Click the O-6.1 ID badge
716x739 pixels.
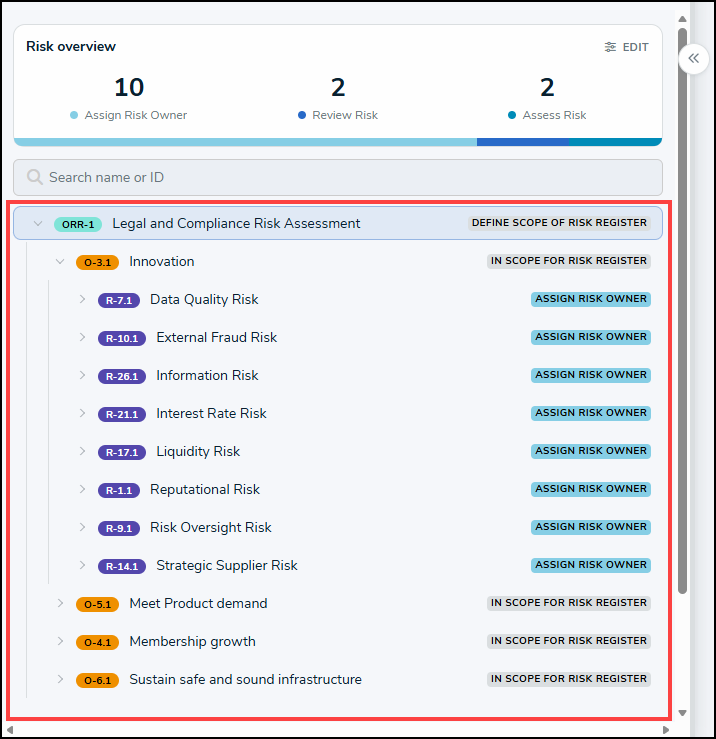click(x=97, y=680)
